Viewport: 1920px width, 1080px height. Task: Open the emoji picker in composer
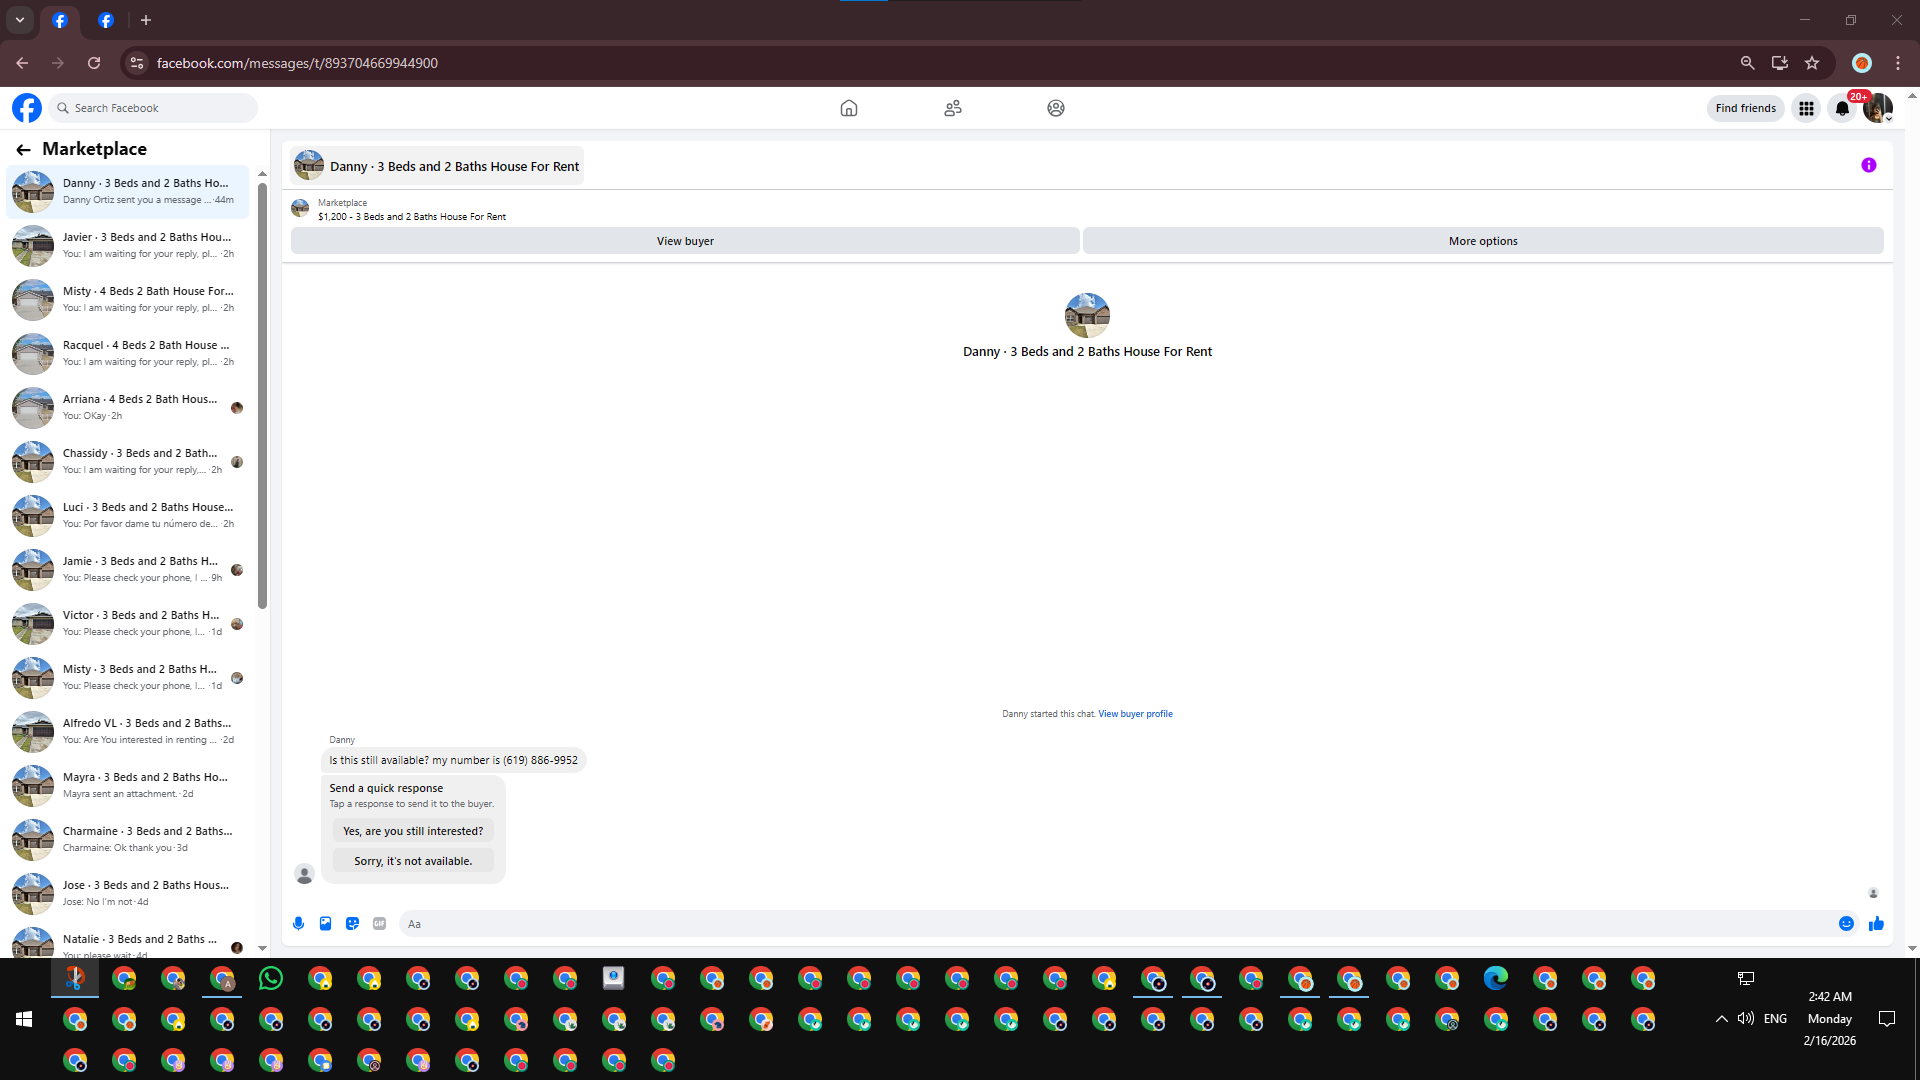pos(1846,923)
